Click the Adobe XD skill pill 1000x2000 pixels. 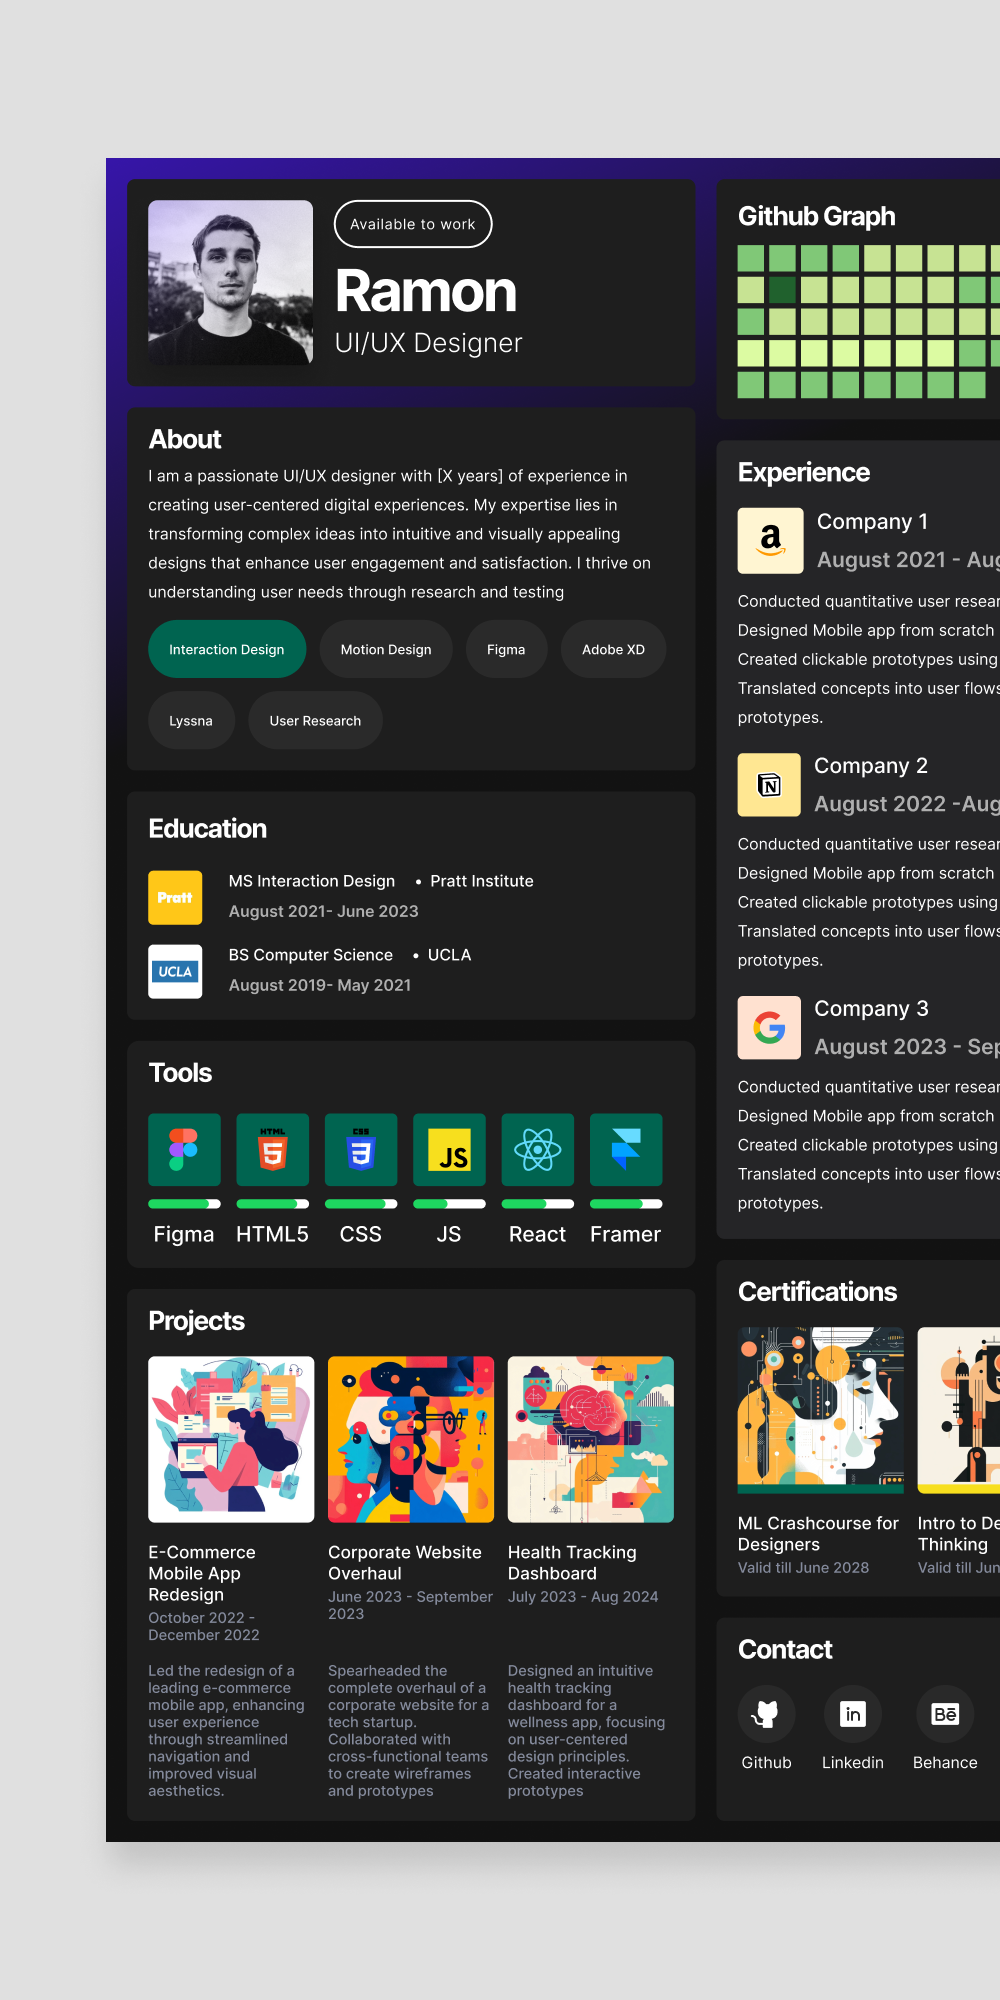613,649
